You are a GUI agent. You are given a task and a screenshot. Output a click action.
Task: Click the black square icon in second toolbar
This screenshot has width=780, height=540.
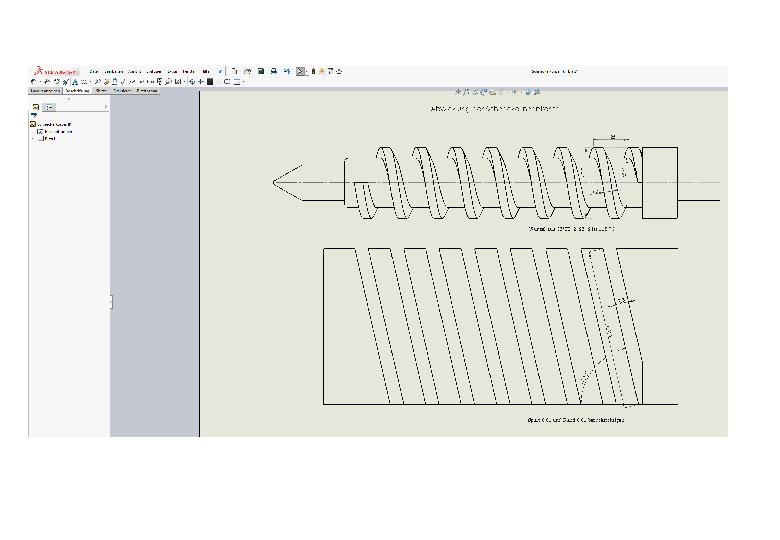tap(210, 82)
